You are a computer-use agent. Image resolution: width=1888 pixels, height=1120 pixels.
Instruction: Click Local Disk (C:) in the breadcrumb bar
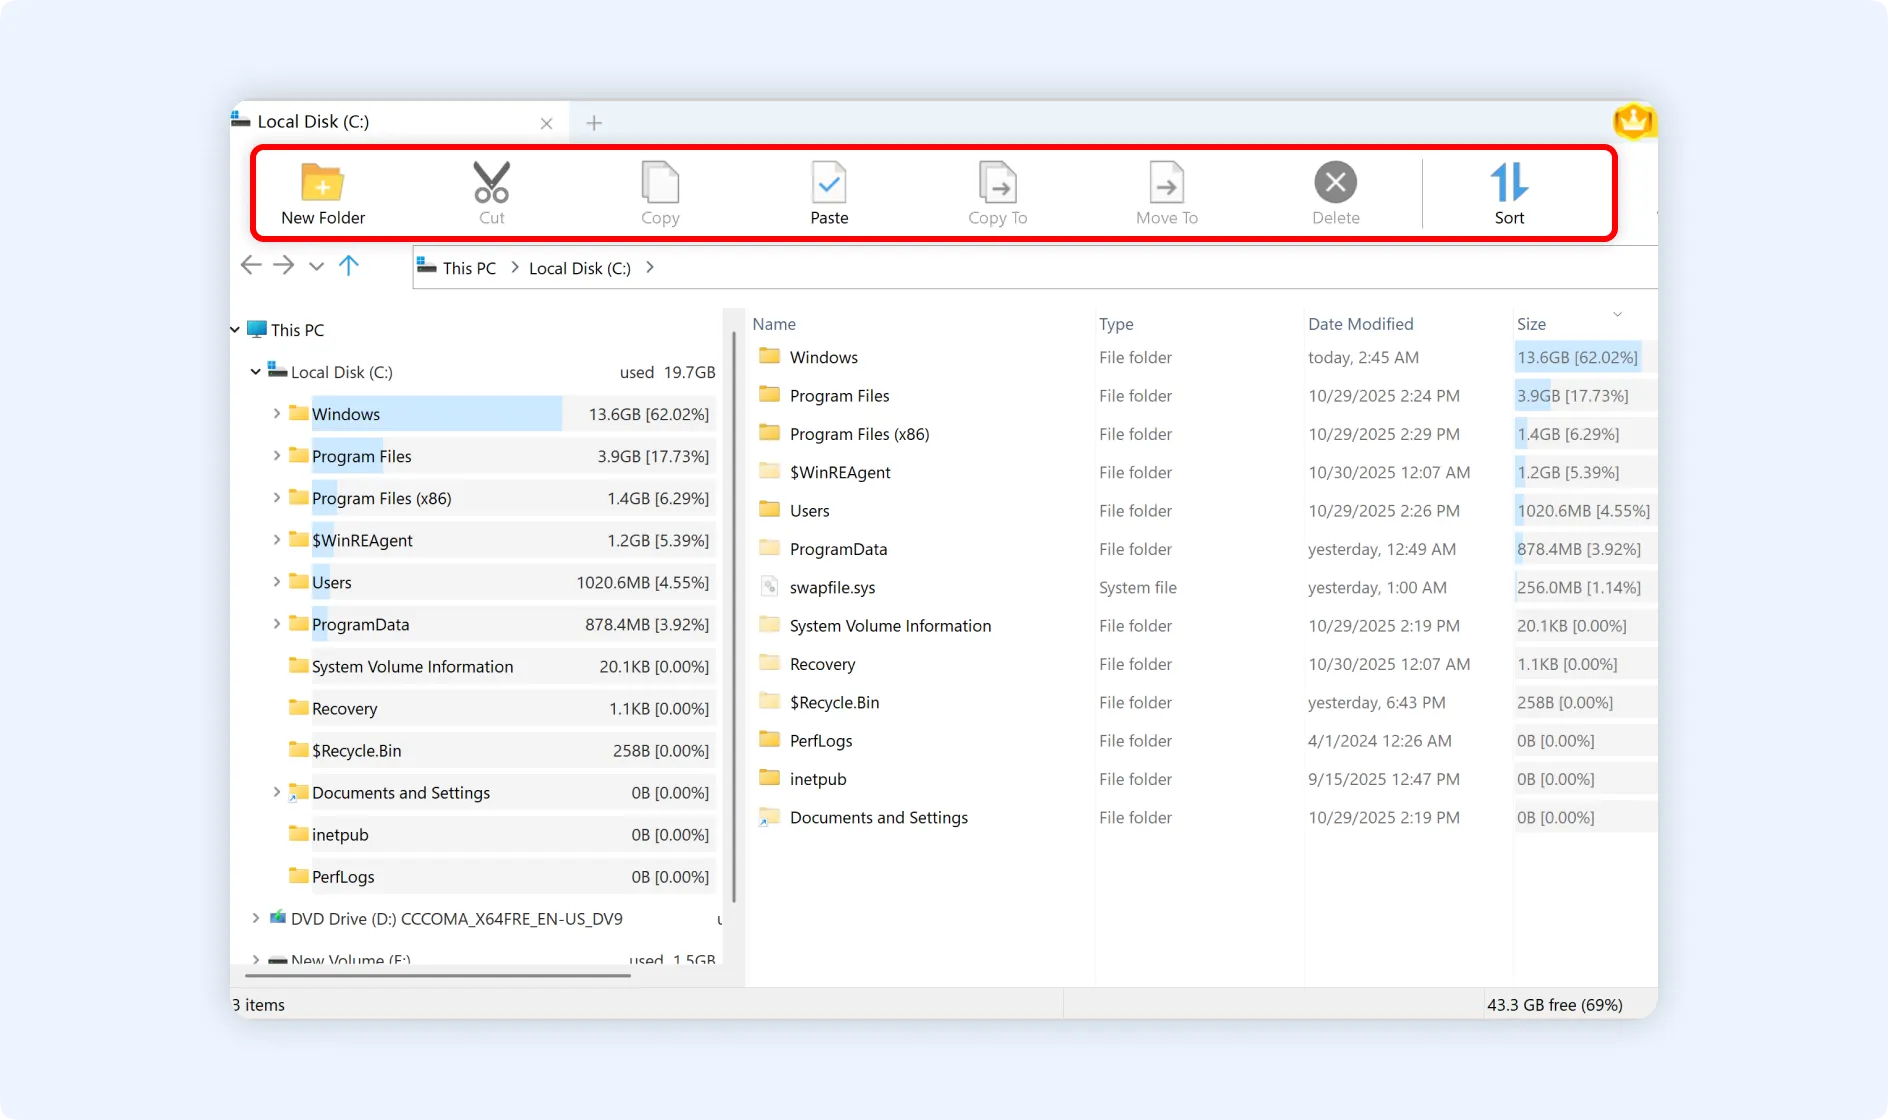click(x=579, y=267)
